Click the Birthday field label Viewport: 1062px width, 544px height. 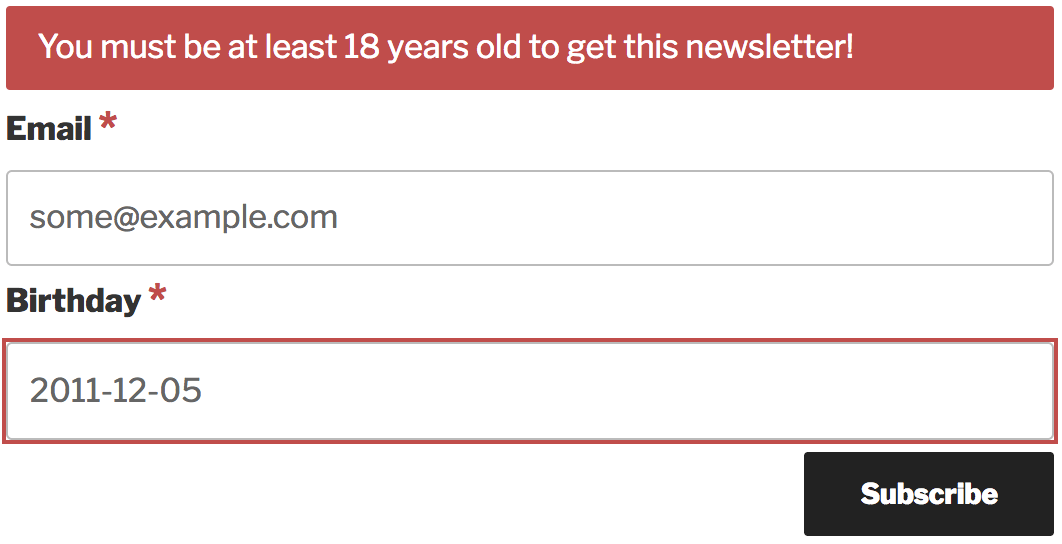pyautogui.click(x=73, y=301)
